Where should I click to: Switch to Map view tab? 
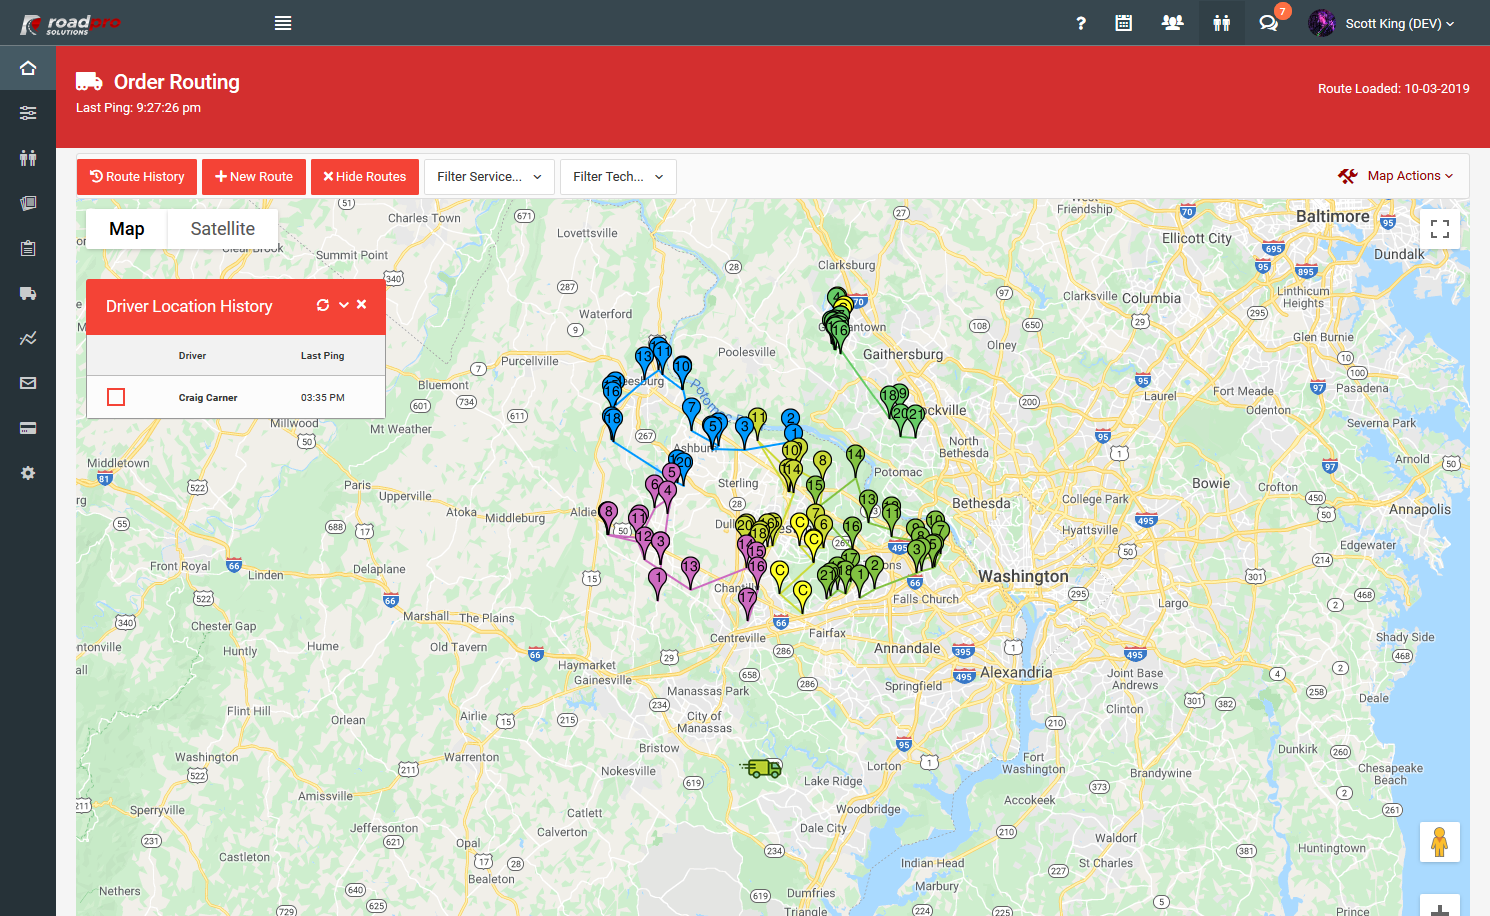pyautogui.click(x=127, y=229)
